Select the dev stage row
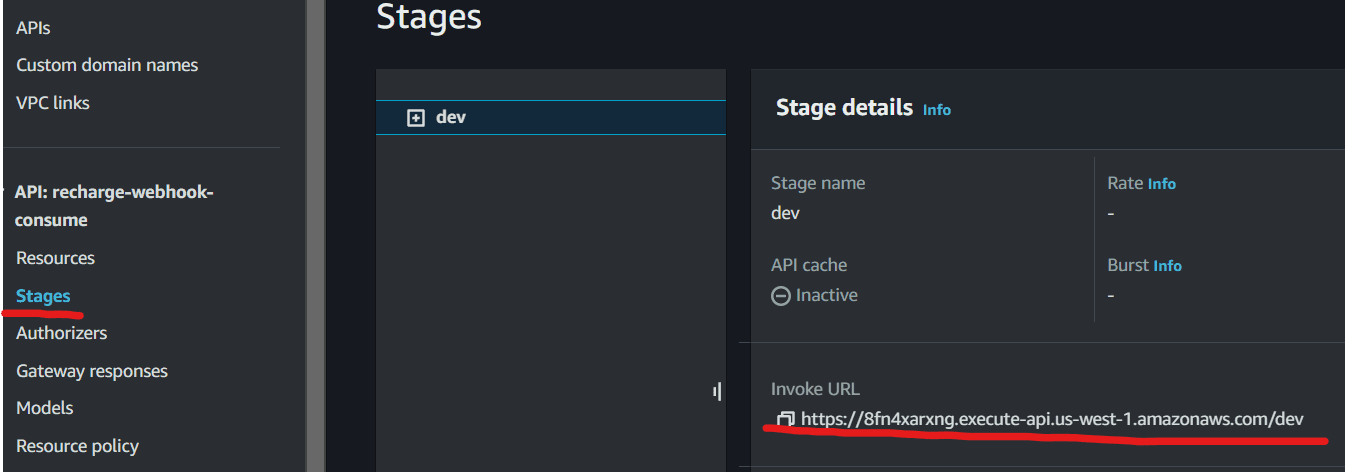Image resolution: width=1345 pixels, height=472 pixels. coord(551,118)
